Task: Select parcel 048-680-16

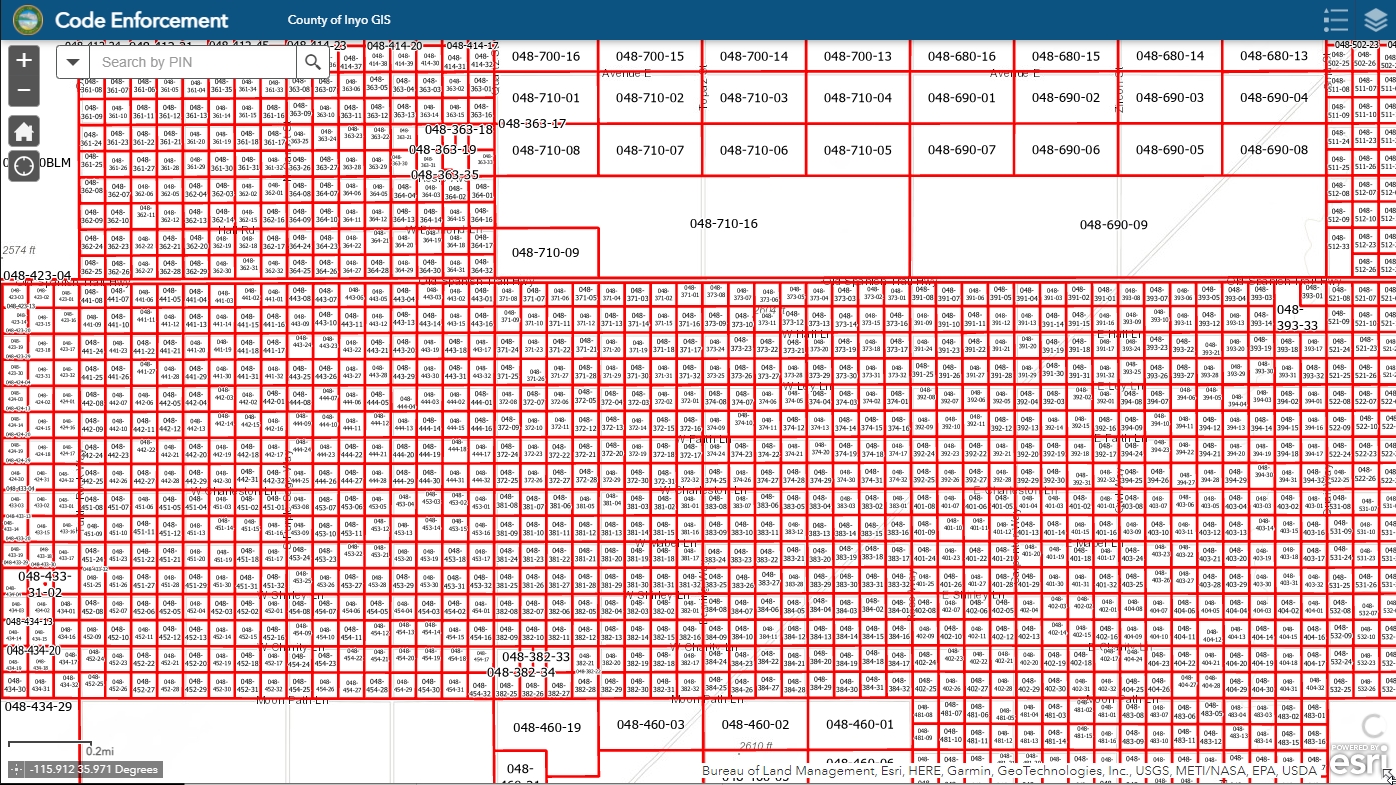Action: [x=961, y=57]
